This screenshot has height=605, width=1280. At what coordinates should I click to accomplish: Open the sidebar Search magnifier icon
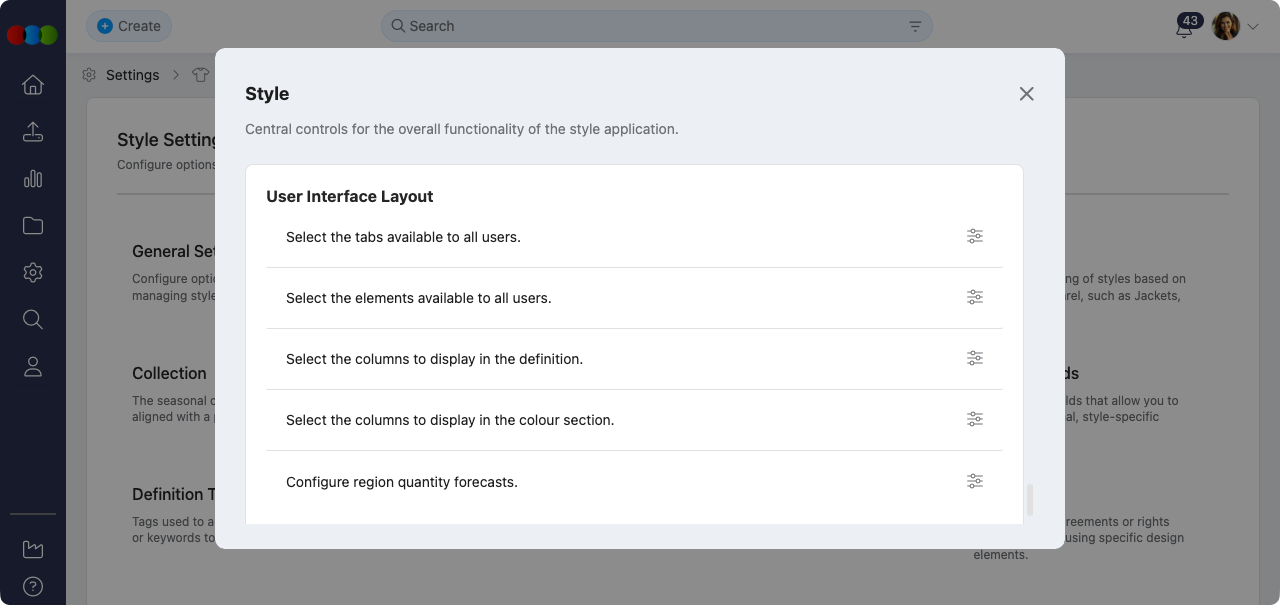[32, 319]
